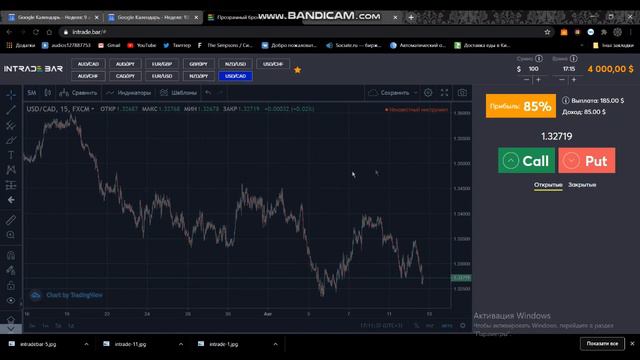Toggle stay in drawing mode lock-pencil icon
The width and height of the screenshot is (640, 360).
[x=11, y=270]
